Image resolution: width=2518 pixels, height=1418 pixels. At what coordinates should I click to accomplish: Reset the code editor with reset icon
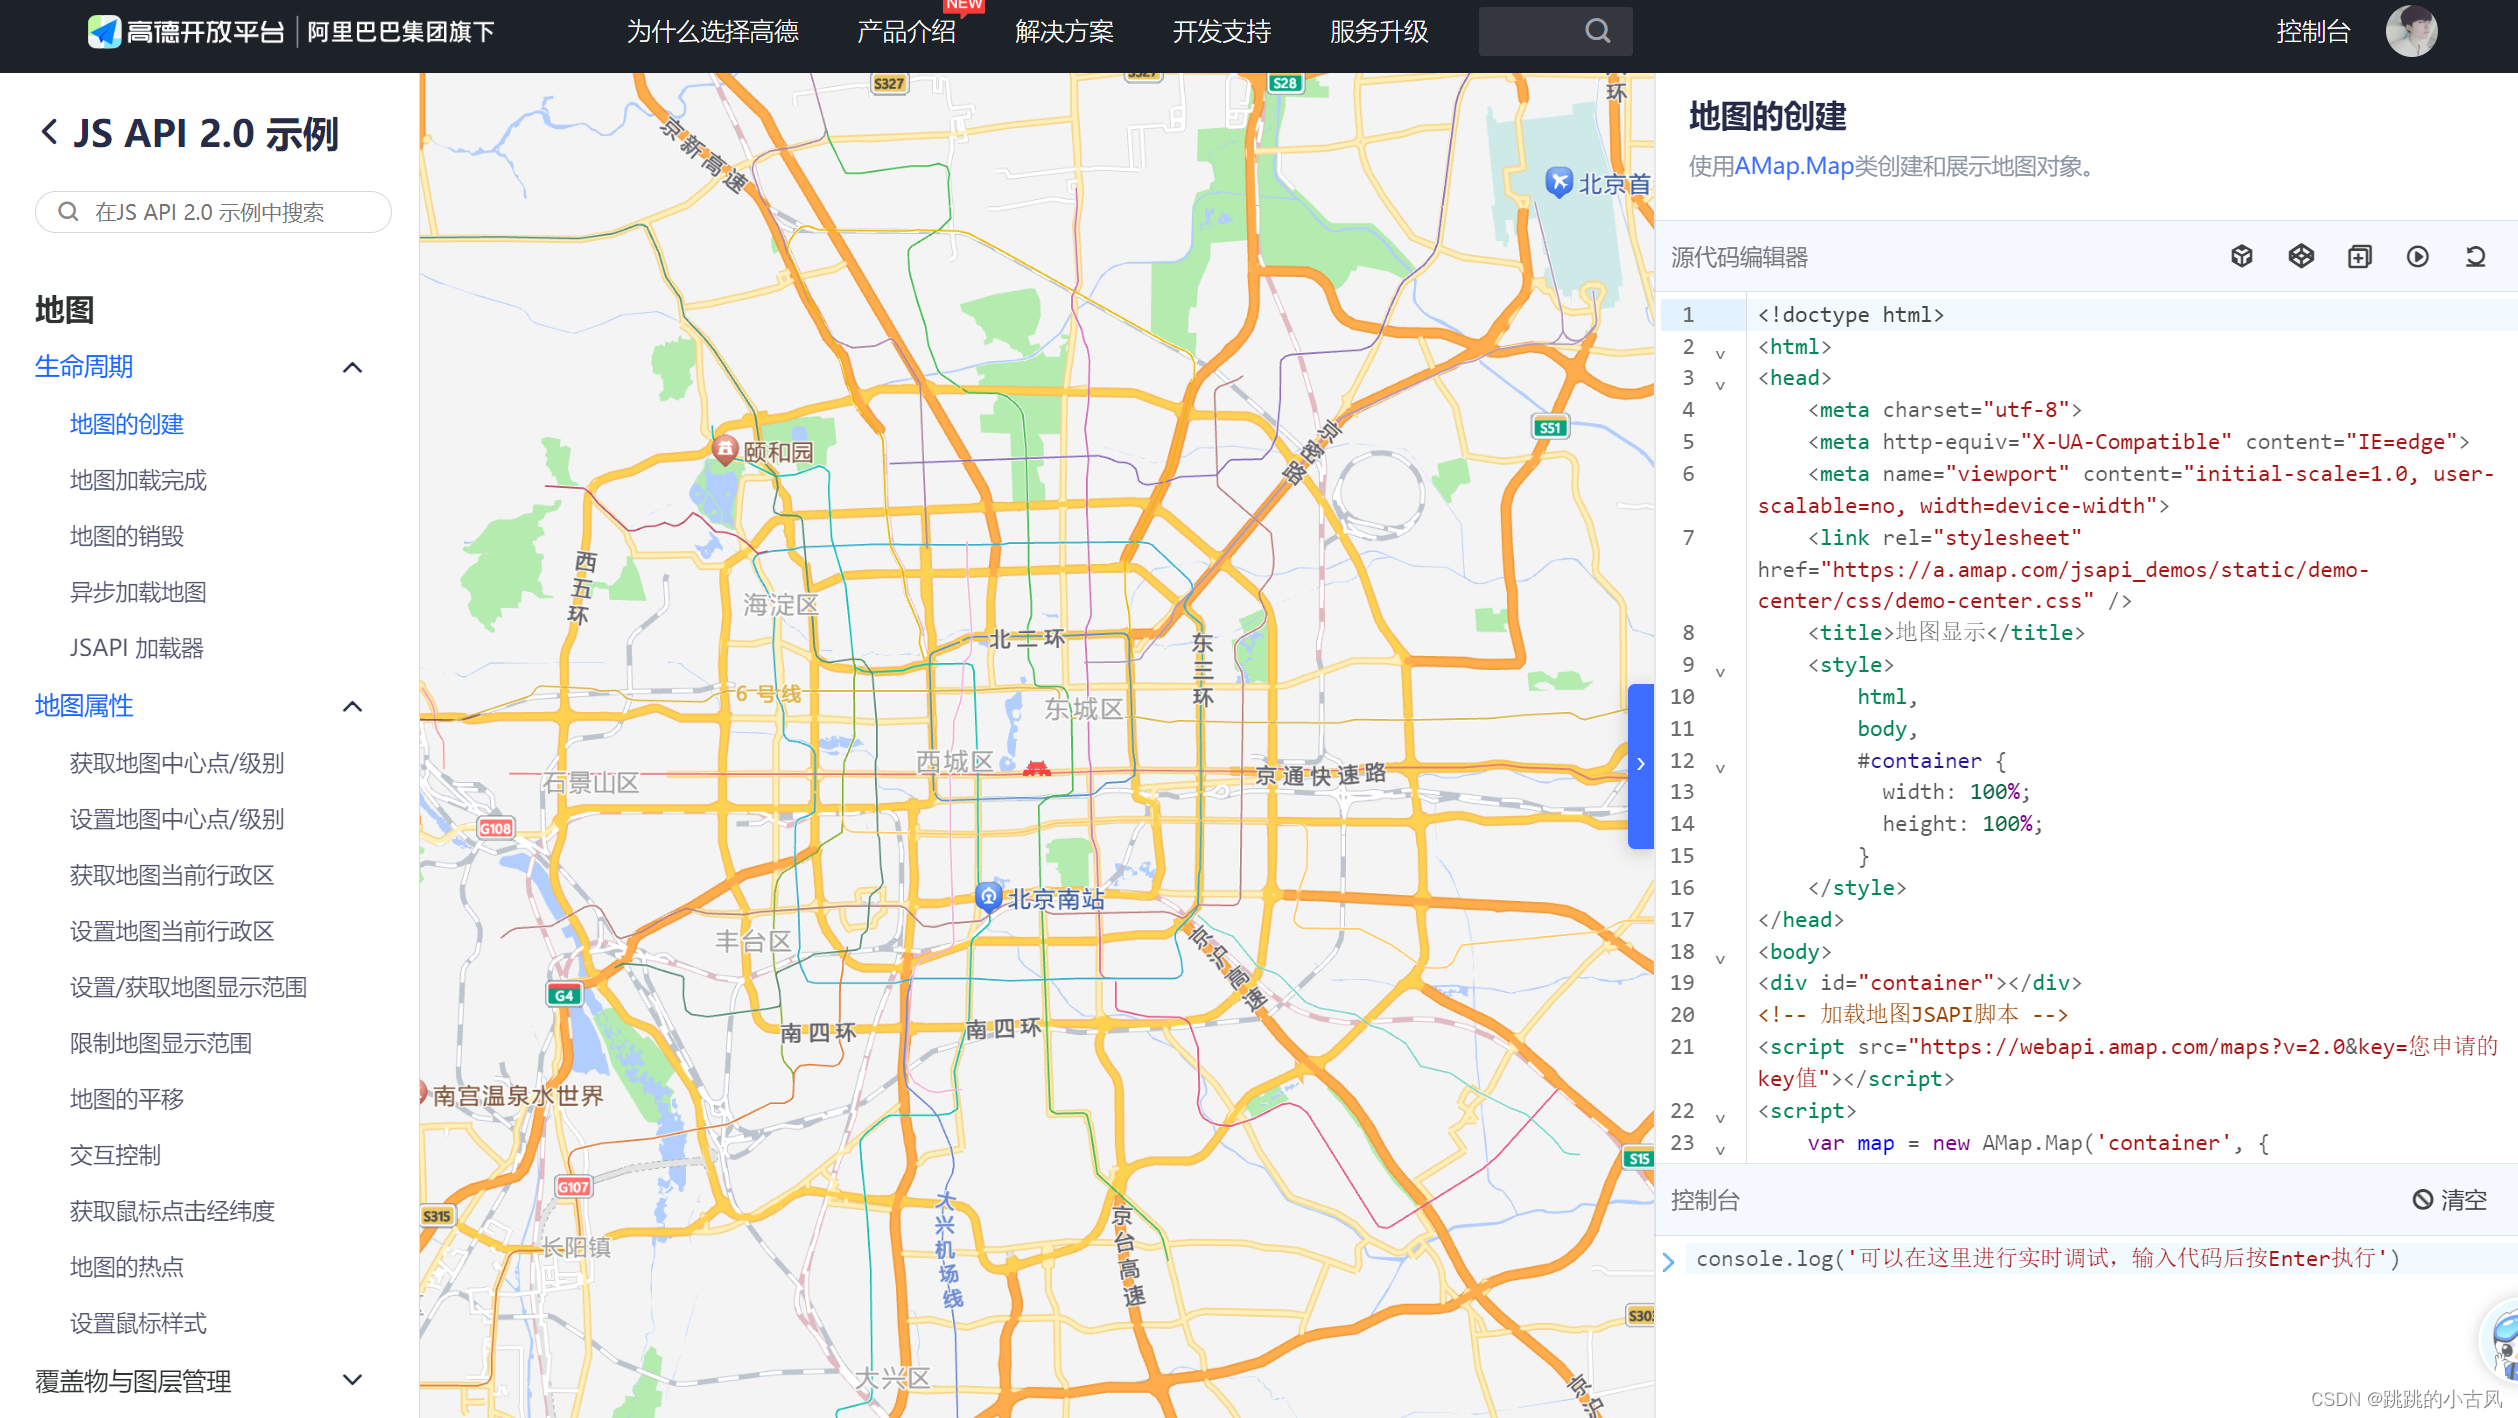click(x=2475, y=257)
